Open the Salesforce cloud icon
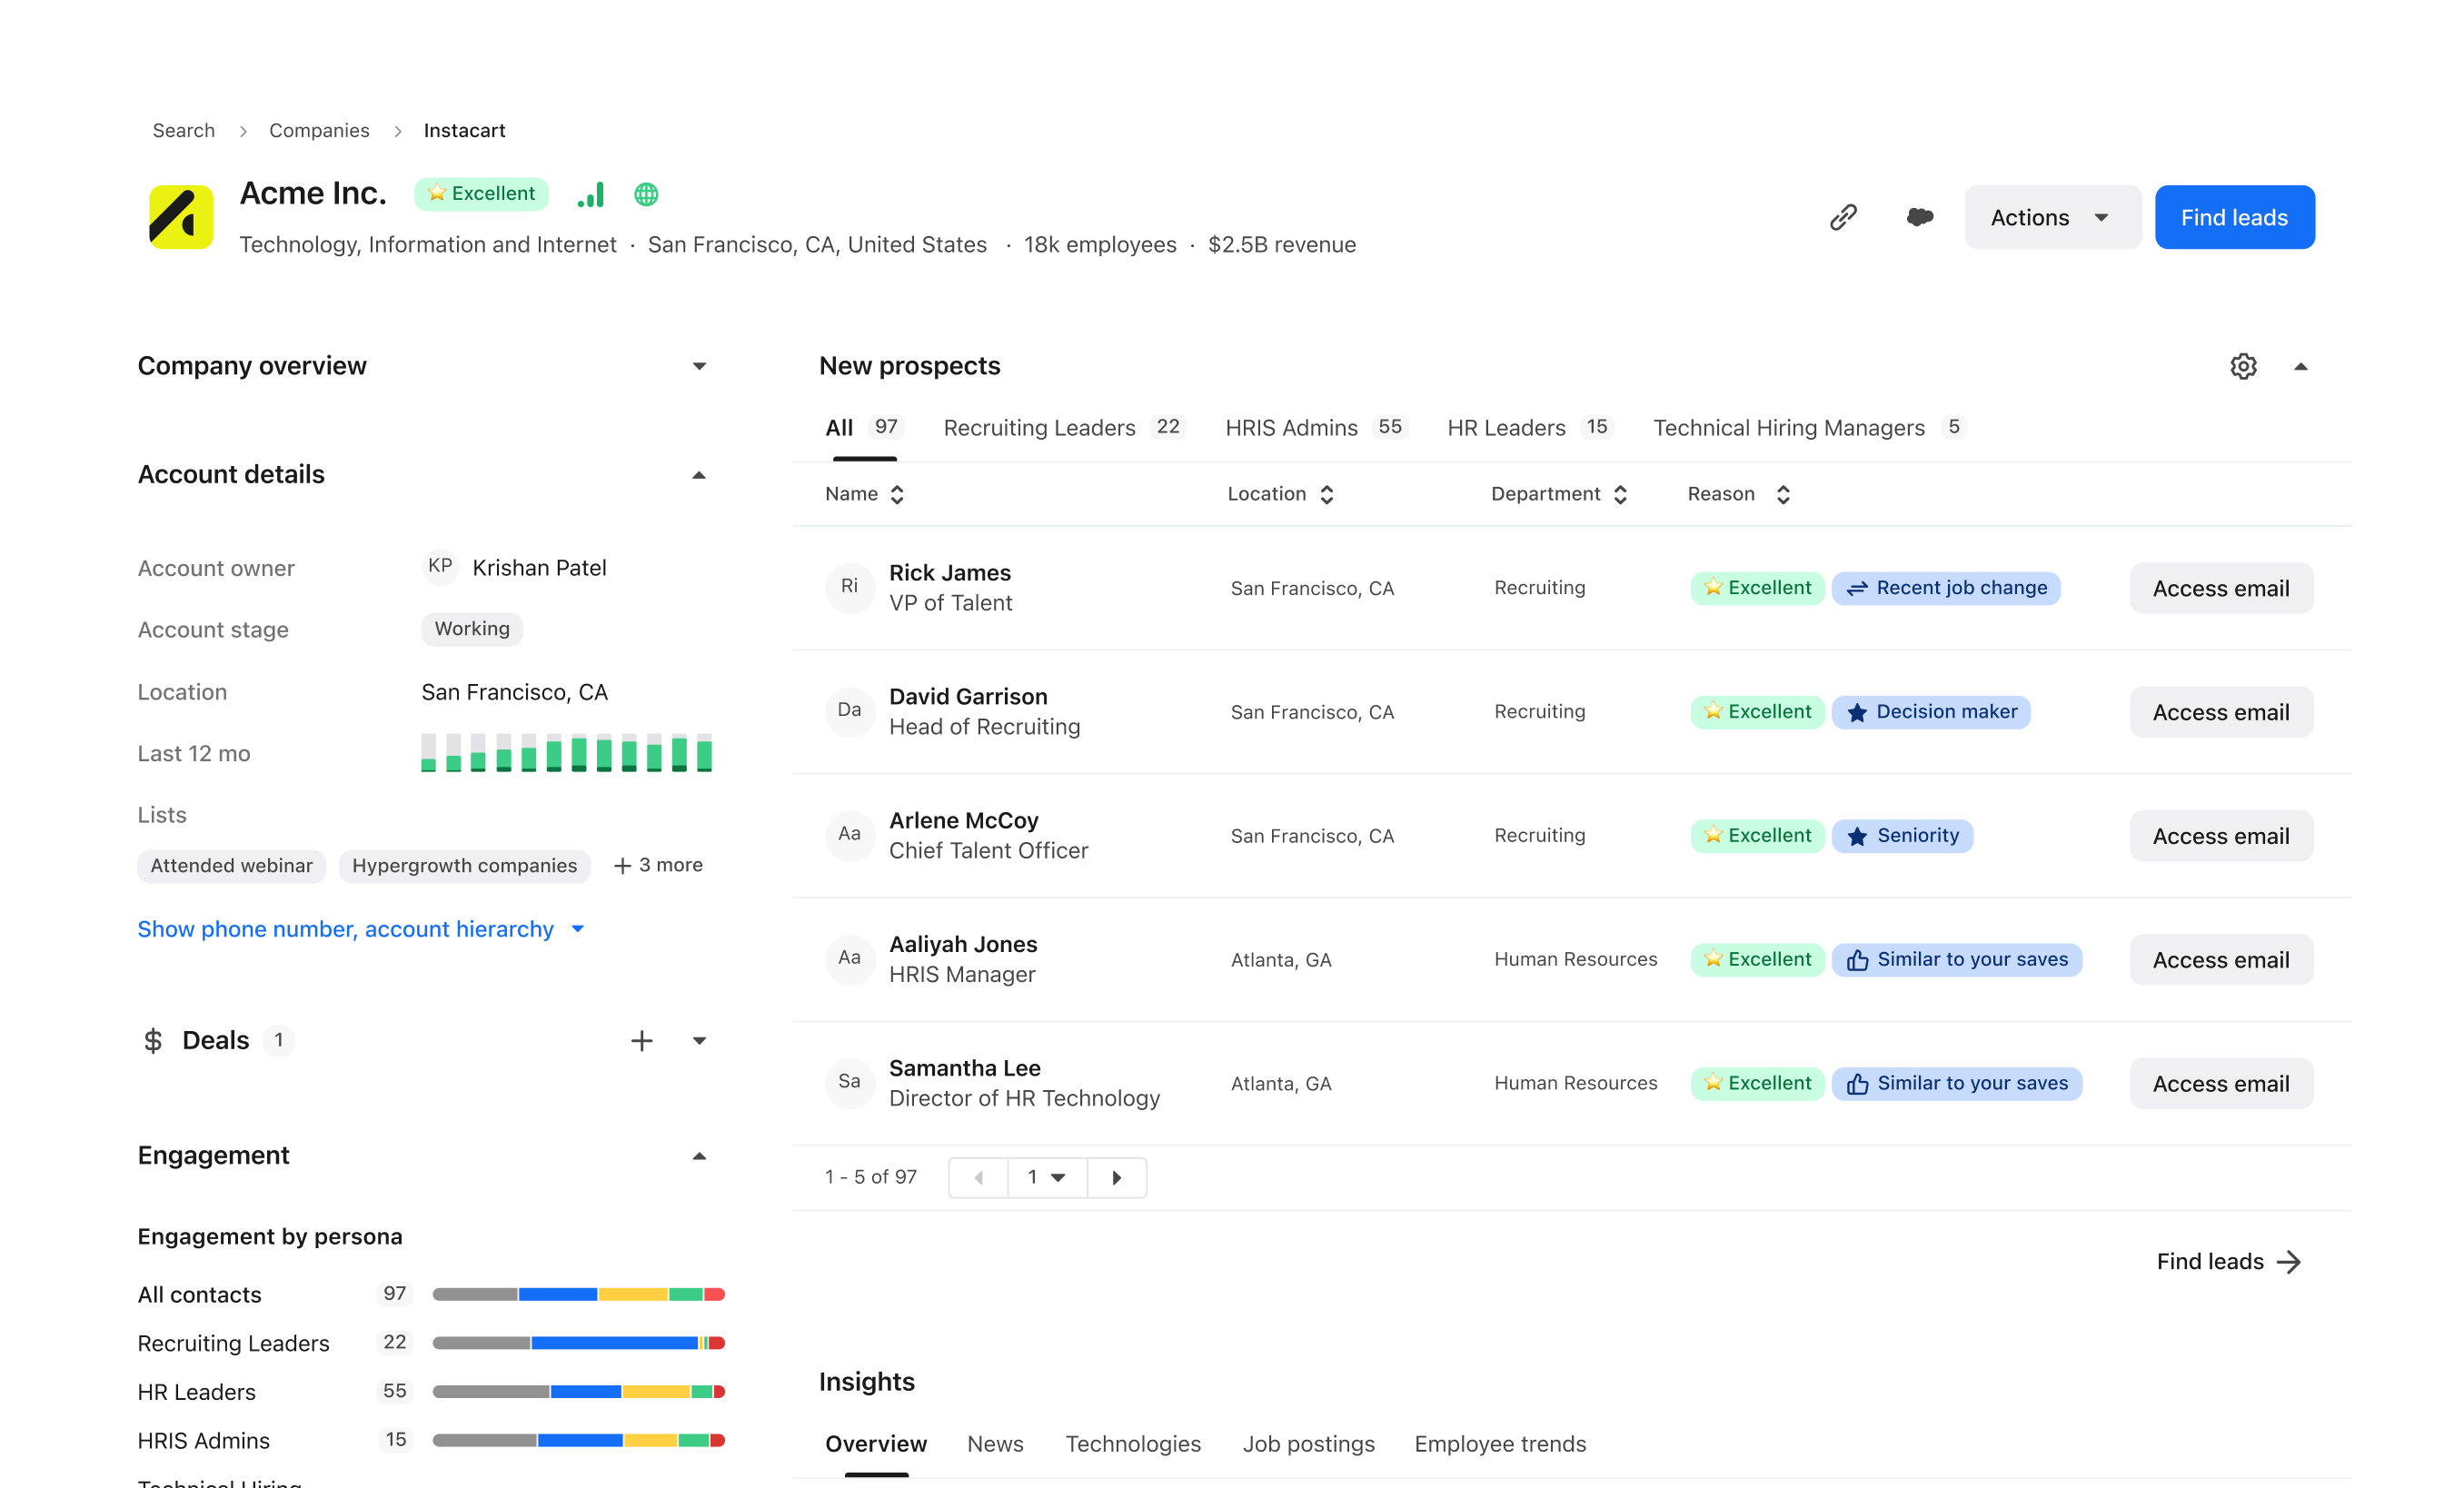2464x1488 pixels. 1919,217
